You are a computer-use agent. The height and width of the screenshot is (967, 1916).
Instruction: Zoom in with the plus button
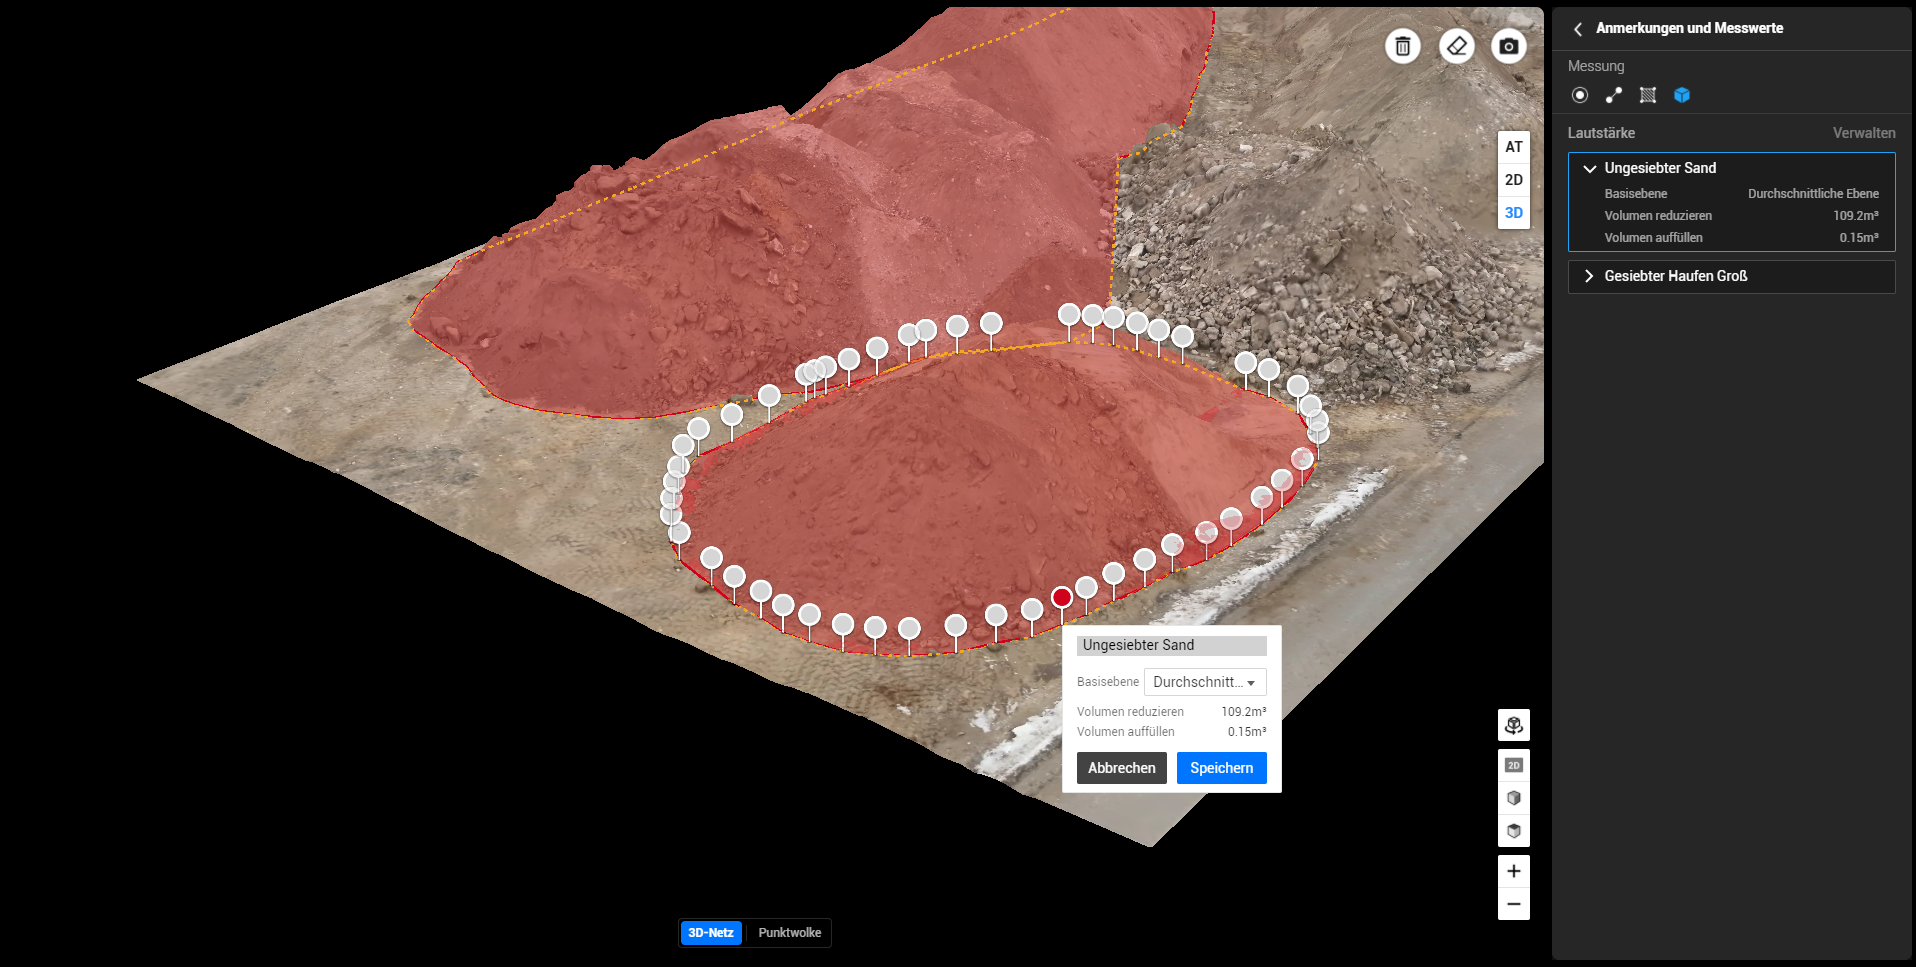(x=1513, y=871)
